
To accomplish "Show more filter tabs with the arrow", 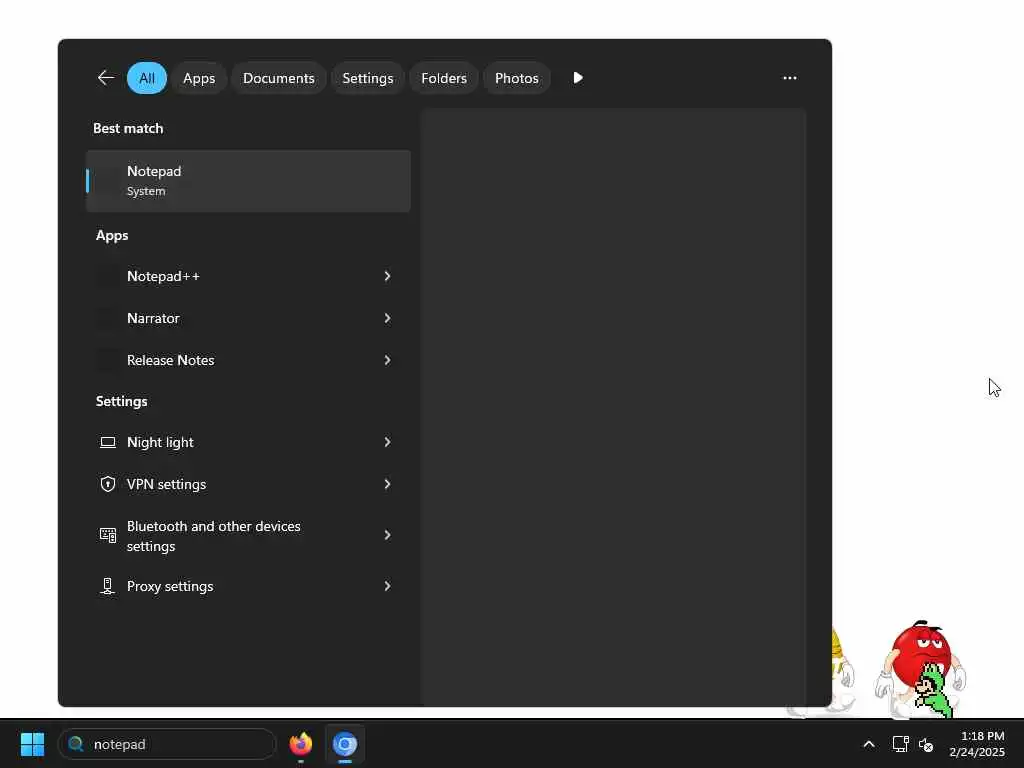I will 578,78.
